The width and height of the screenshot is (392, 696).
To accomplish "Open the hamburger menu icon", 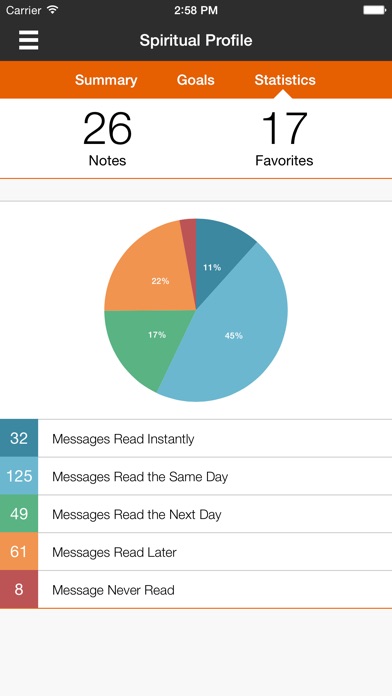I will click(x=28, y=40).
